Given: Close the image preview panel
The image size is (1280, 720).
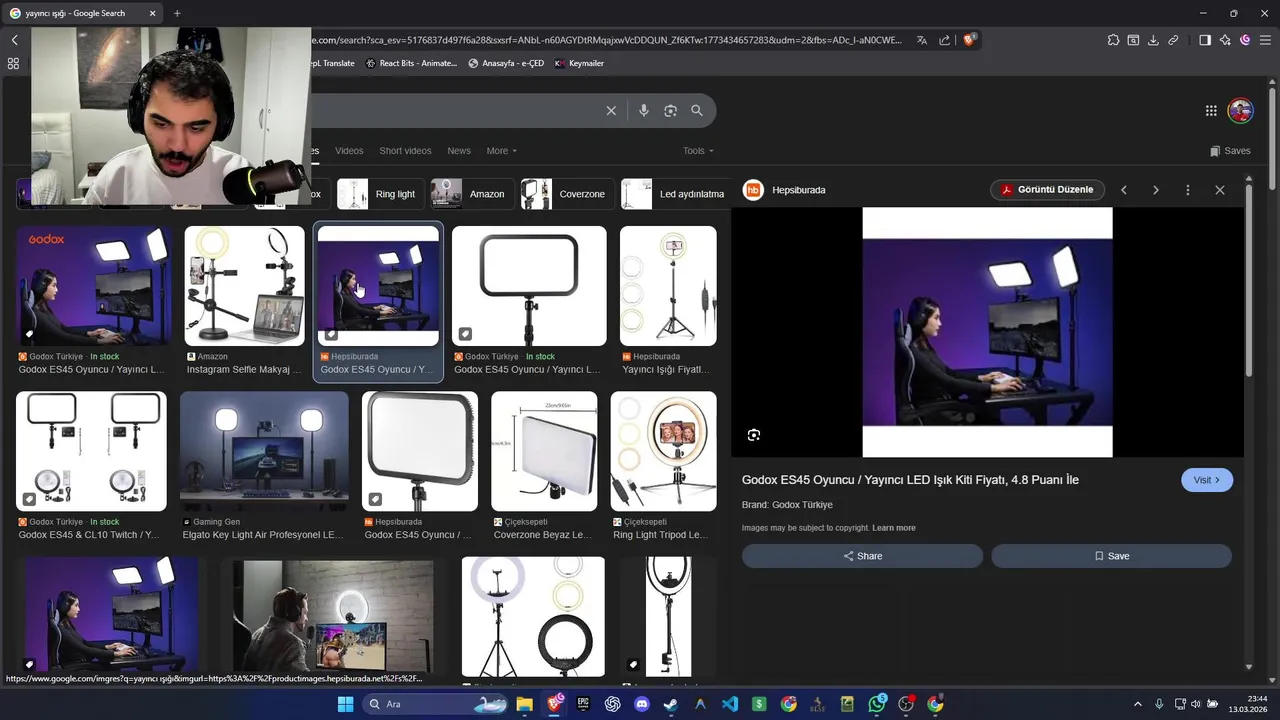Looking at the screenshot, I should tap(1220, 190).
